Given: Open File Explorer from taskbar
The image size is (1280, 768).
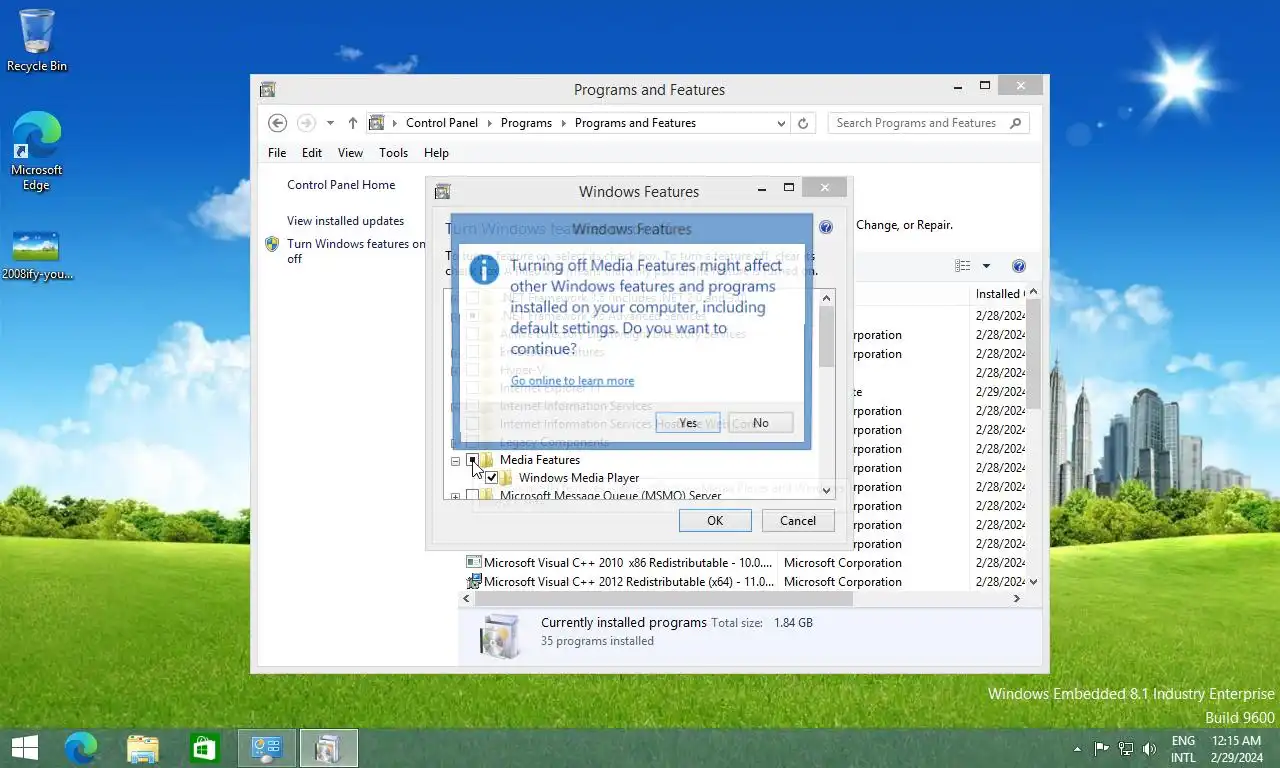Looking at the screenshot, I should 143,748.
